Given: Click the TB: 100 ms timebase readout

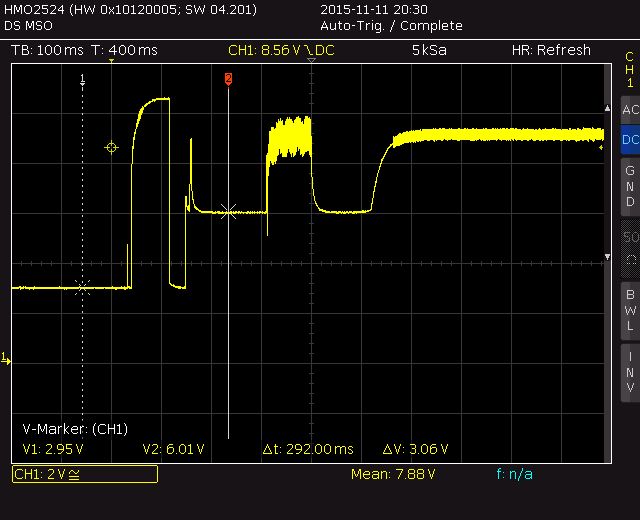Looking at the screenshot, I should (47, 50).
